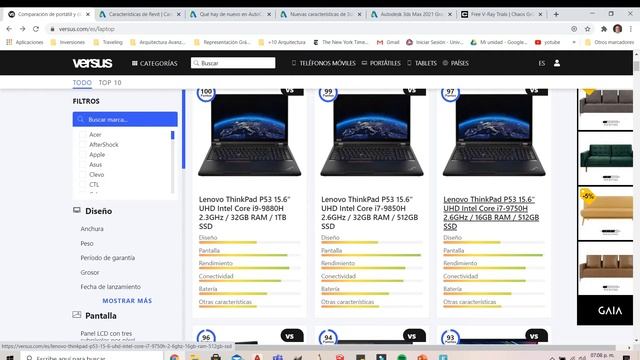Viewport: 640px width, 360px height.
Task: Click the green sofa ad thumbnail
Action: point(605,158)
